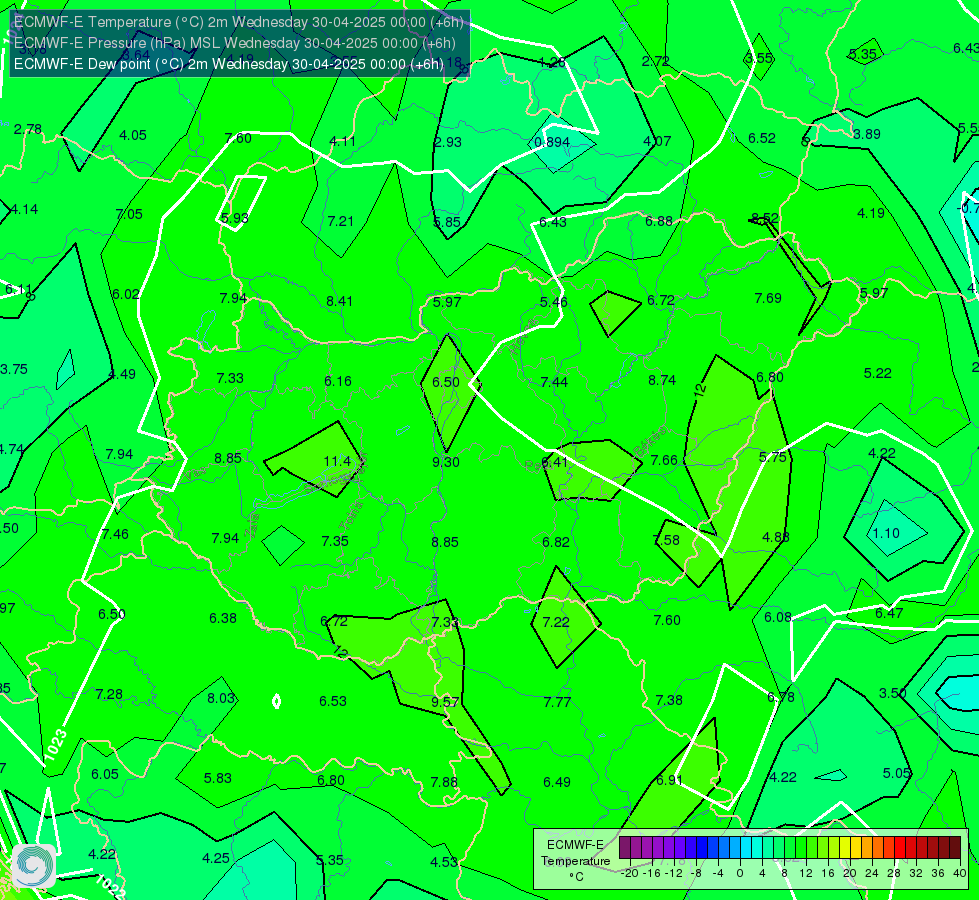Click the map value 6.38
Screen dimensions: 979x900
click(223, 618)
